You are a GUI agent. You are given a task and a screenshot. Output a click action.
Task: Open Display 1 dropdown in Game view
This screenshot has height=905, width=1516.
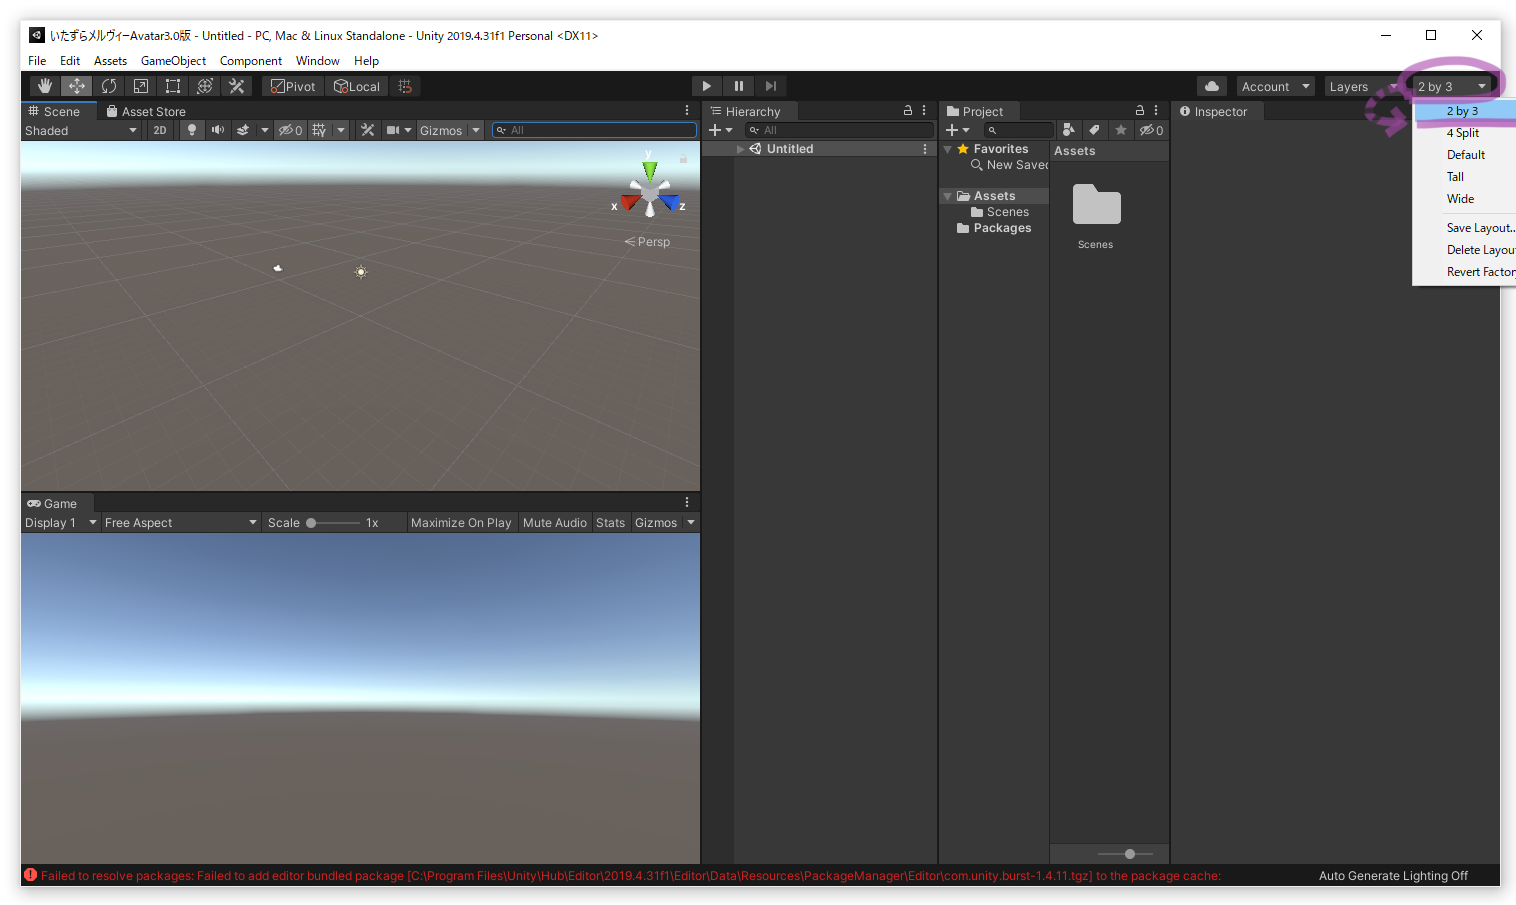(x=61, y=522)
